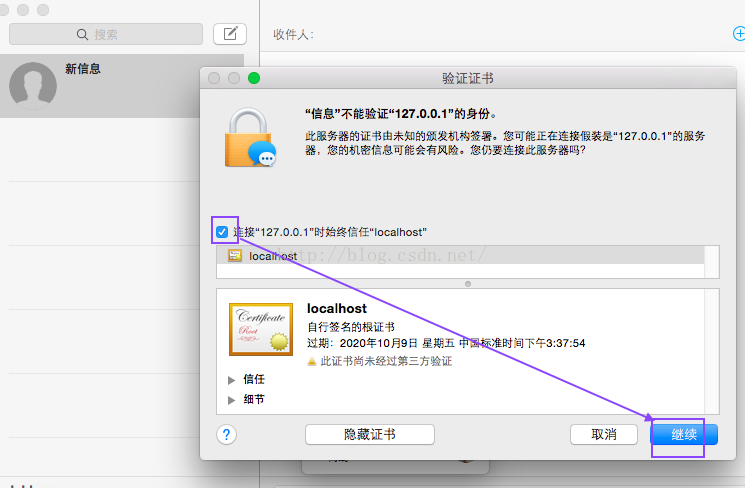Viewport: 745px width, 488px height.
Task: Click the 取消 button
Action: (x=603, y=434)
